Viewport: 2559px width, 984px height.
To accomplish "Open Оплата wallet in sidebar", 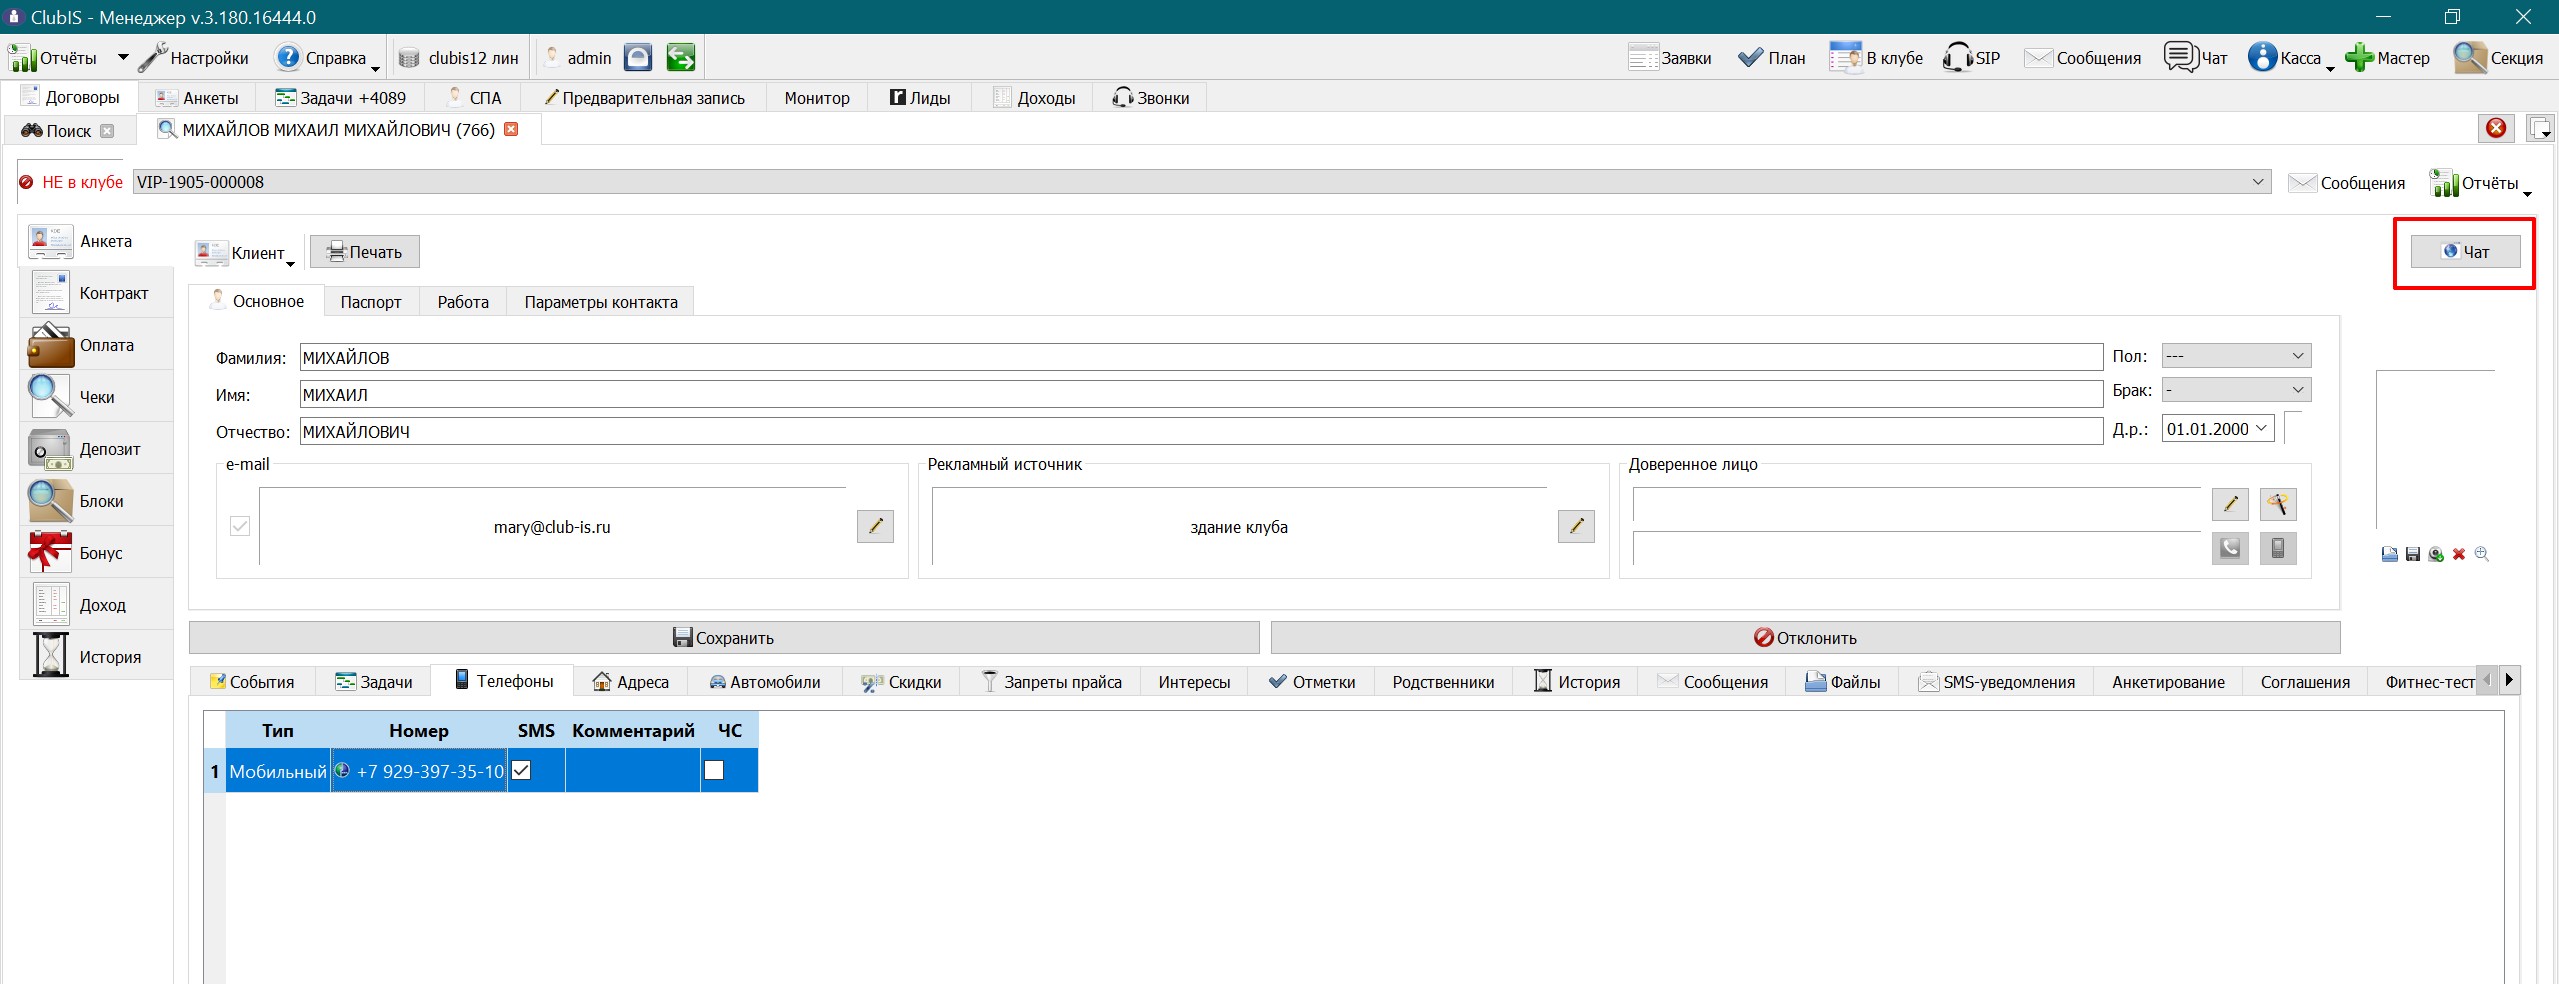I will (51, 345).
